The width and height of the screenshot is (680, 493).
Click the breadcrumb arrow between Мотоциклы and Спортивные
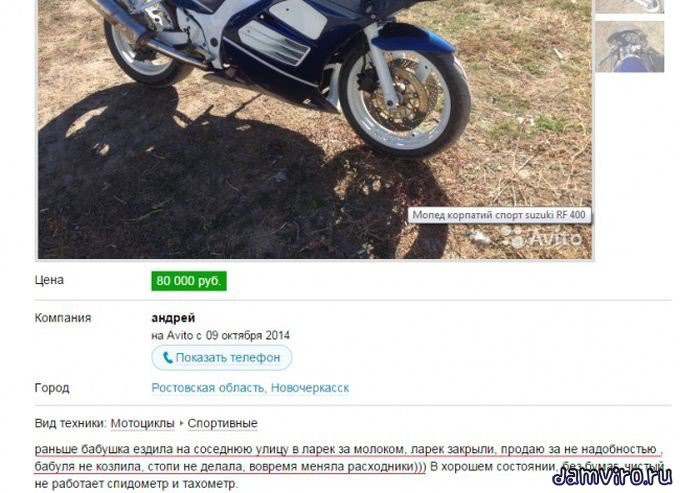tap(181, 423)
